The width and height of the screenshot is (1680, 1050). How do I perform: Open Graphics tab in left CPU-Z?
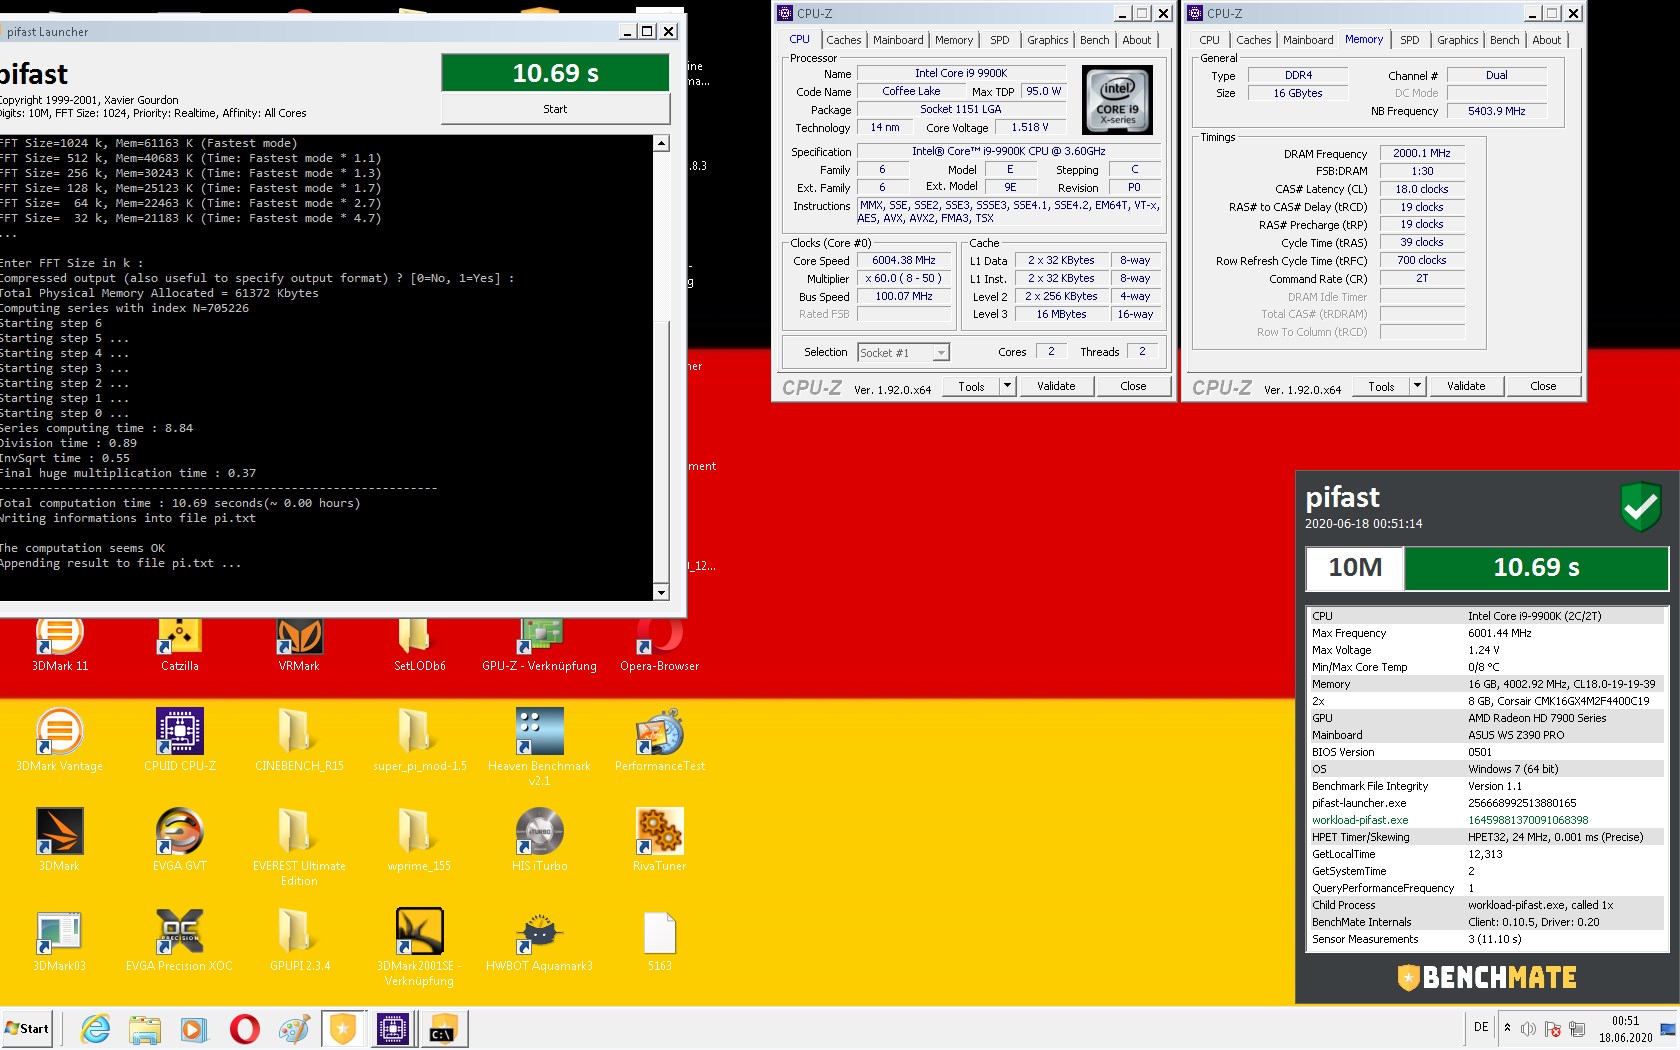1047,40
